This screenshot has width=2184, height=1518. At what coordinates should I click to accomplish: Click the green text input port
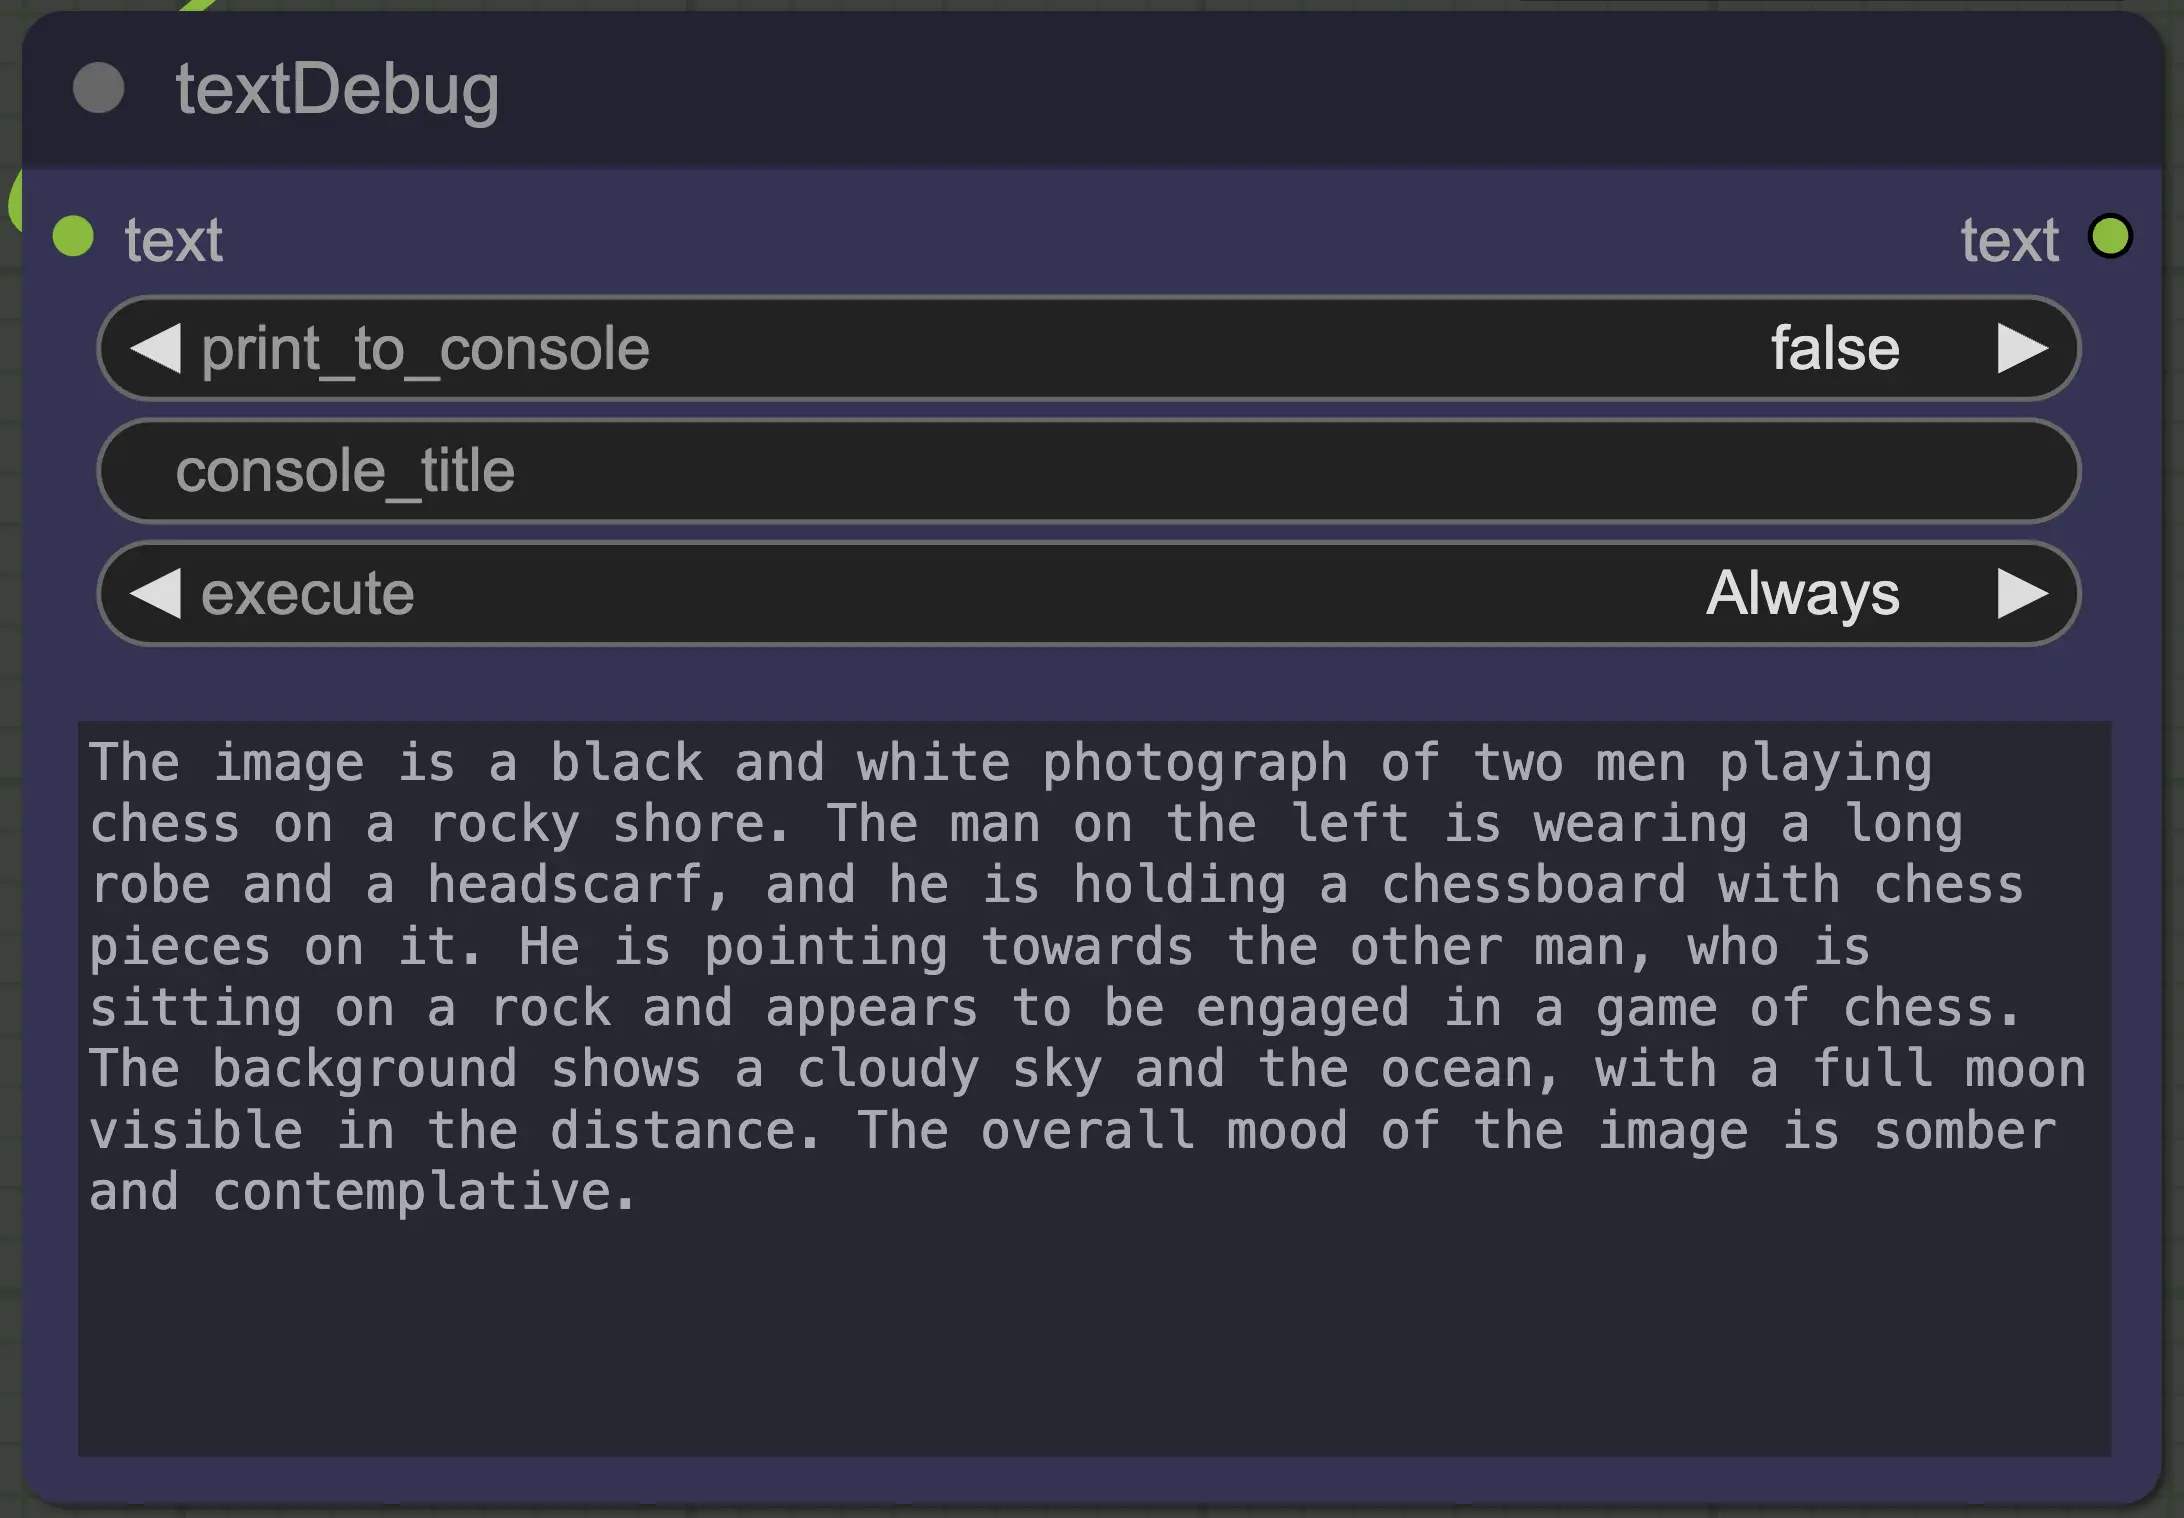(73, 237)
